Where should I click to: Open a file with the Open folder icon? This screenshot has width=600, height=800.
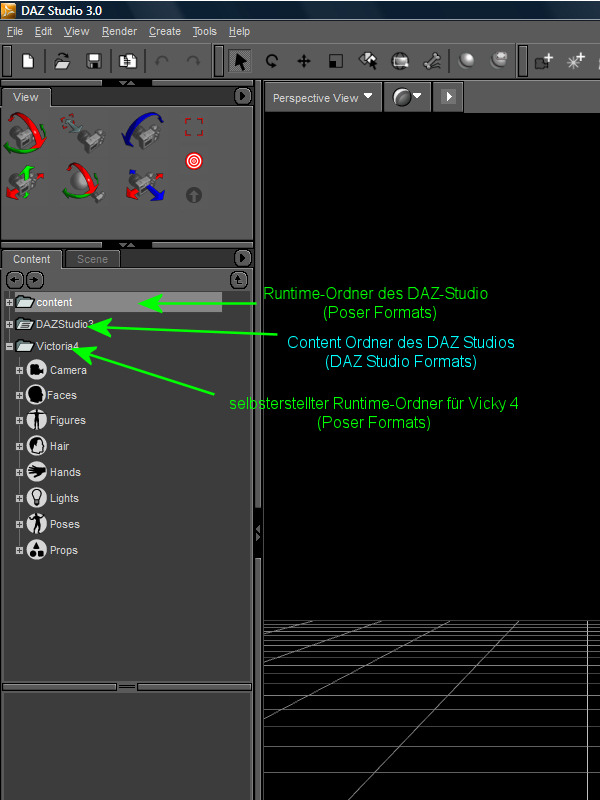[62, 61]
